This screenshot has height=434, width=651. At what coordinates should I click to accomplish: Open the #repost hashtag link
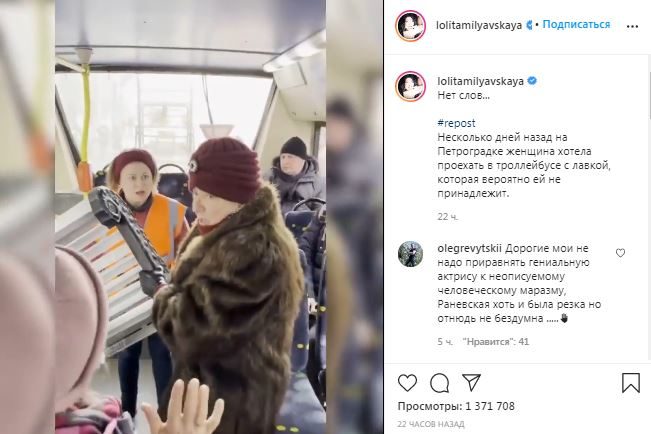pos(456,123)
